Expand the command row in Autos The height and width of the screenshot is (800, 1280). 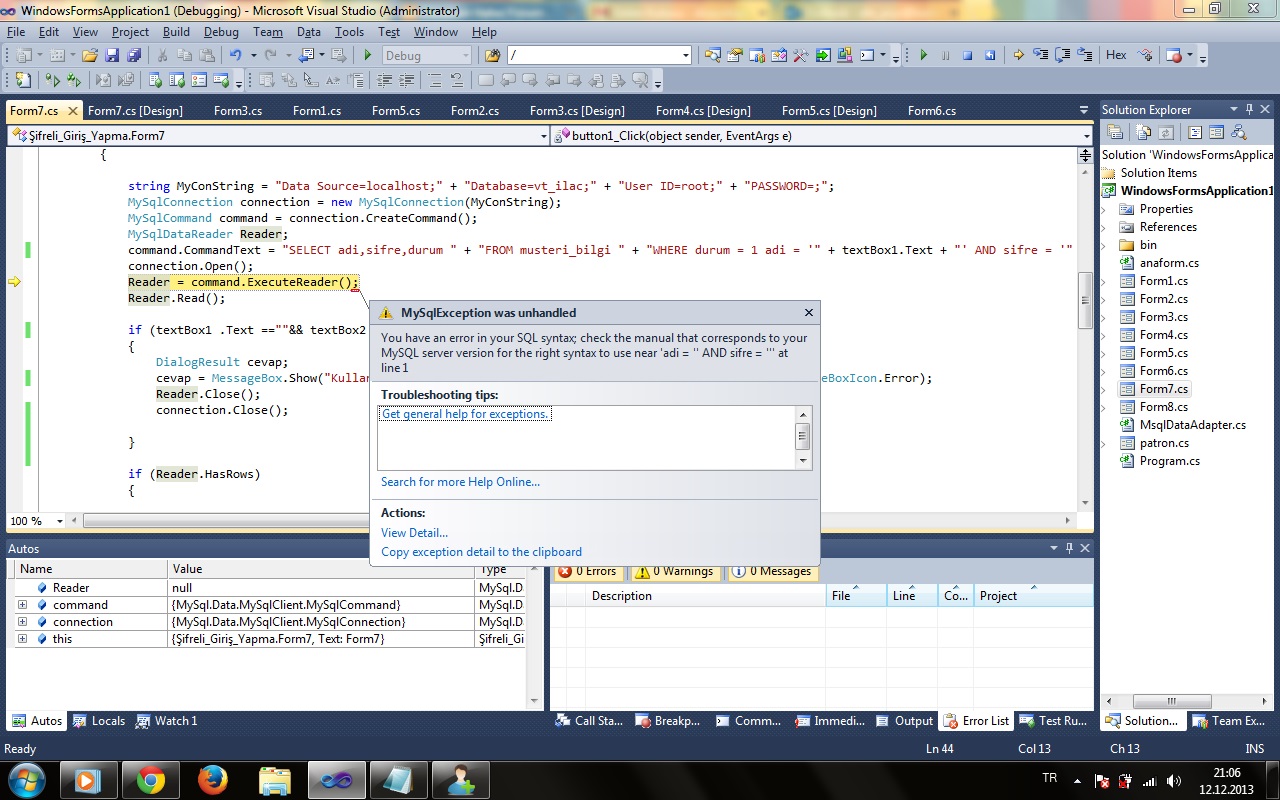click(x=22, y=605)
